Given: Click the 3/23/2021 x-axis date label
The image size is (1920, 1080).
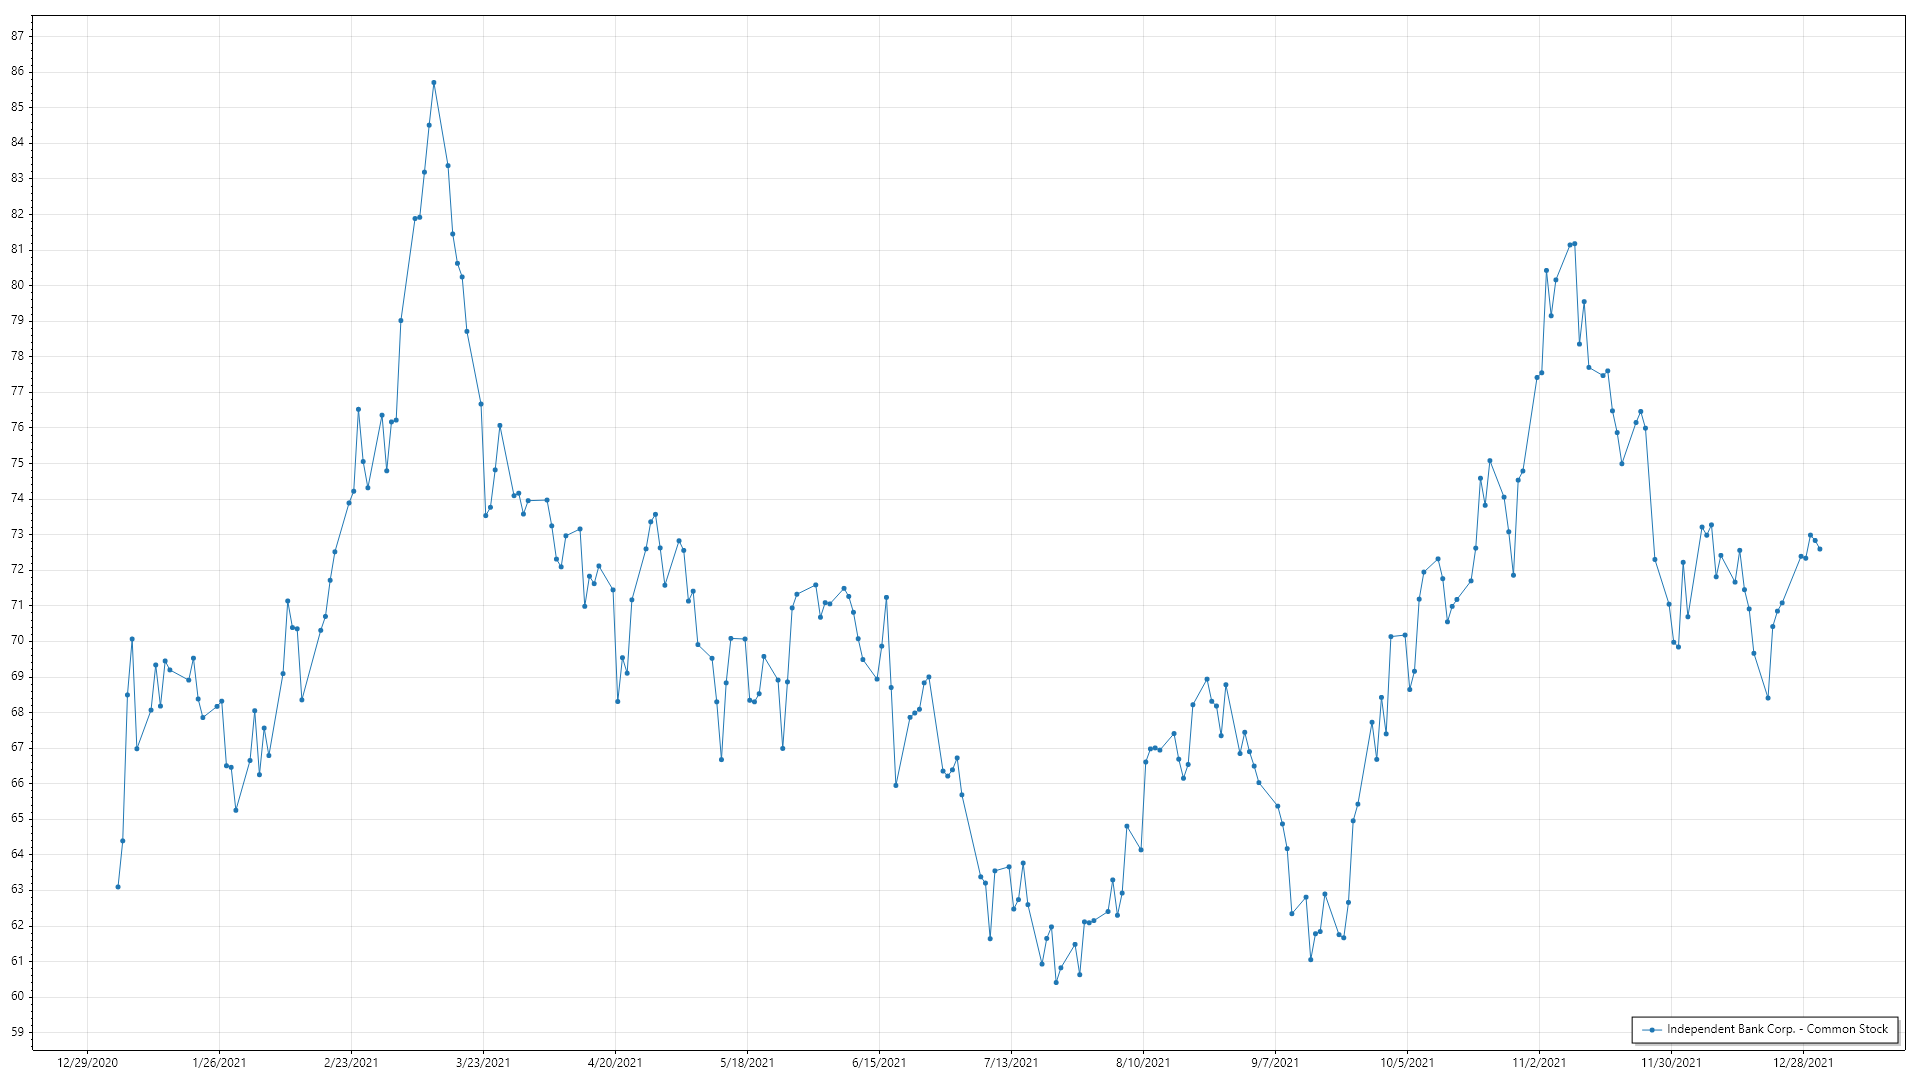Looking at the screenshot, I should 483,1063.
